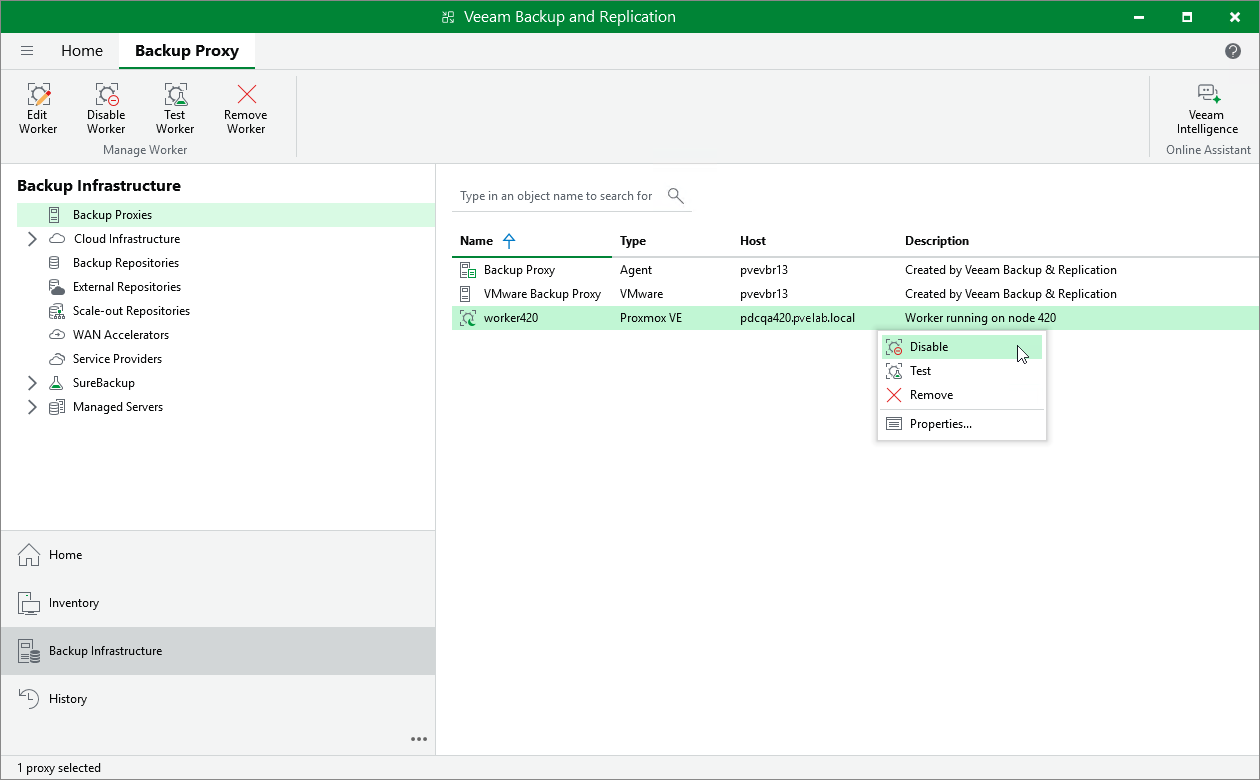Click the Scale-out Repositories icon
The image size is (1260, 780).
pos(56,311)
